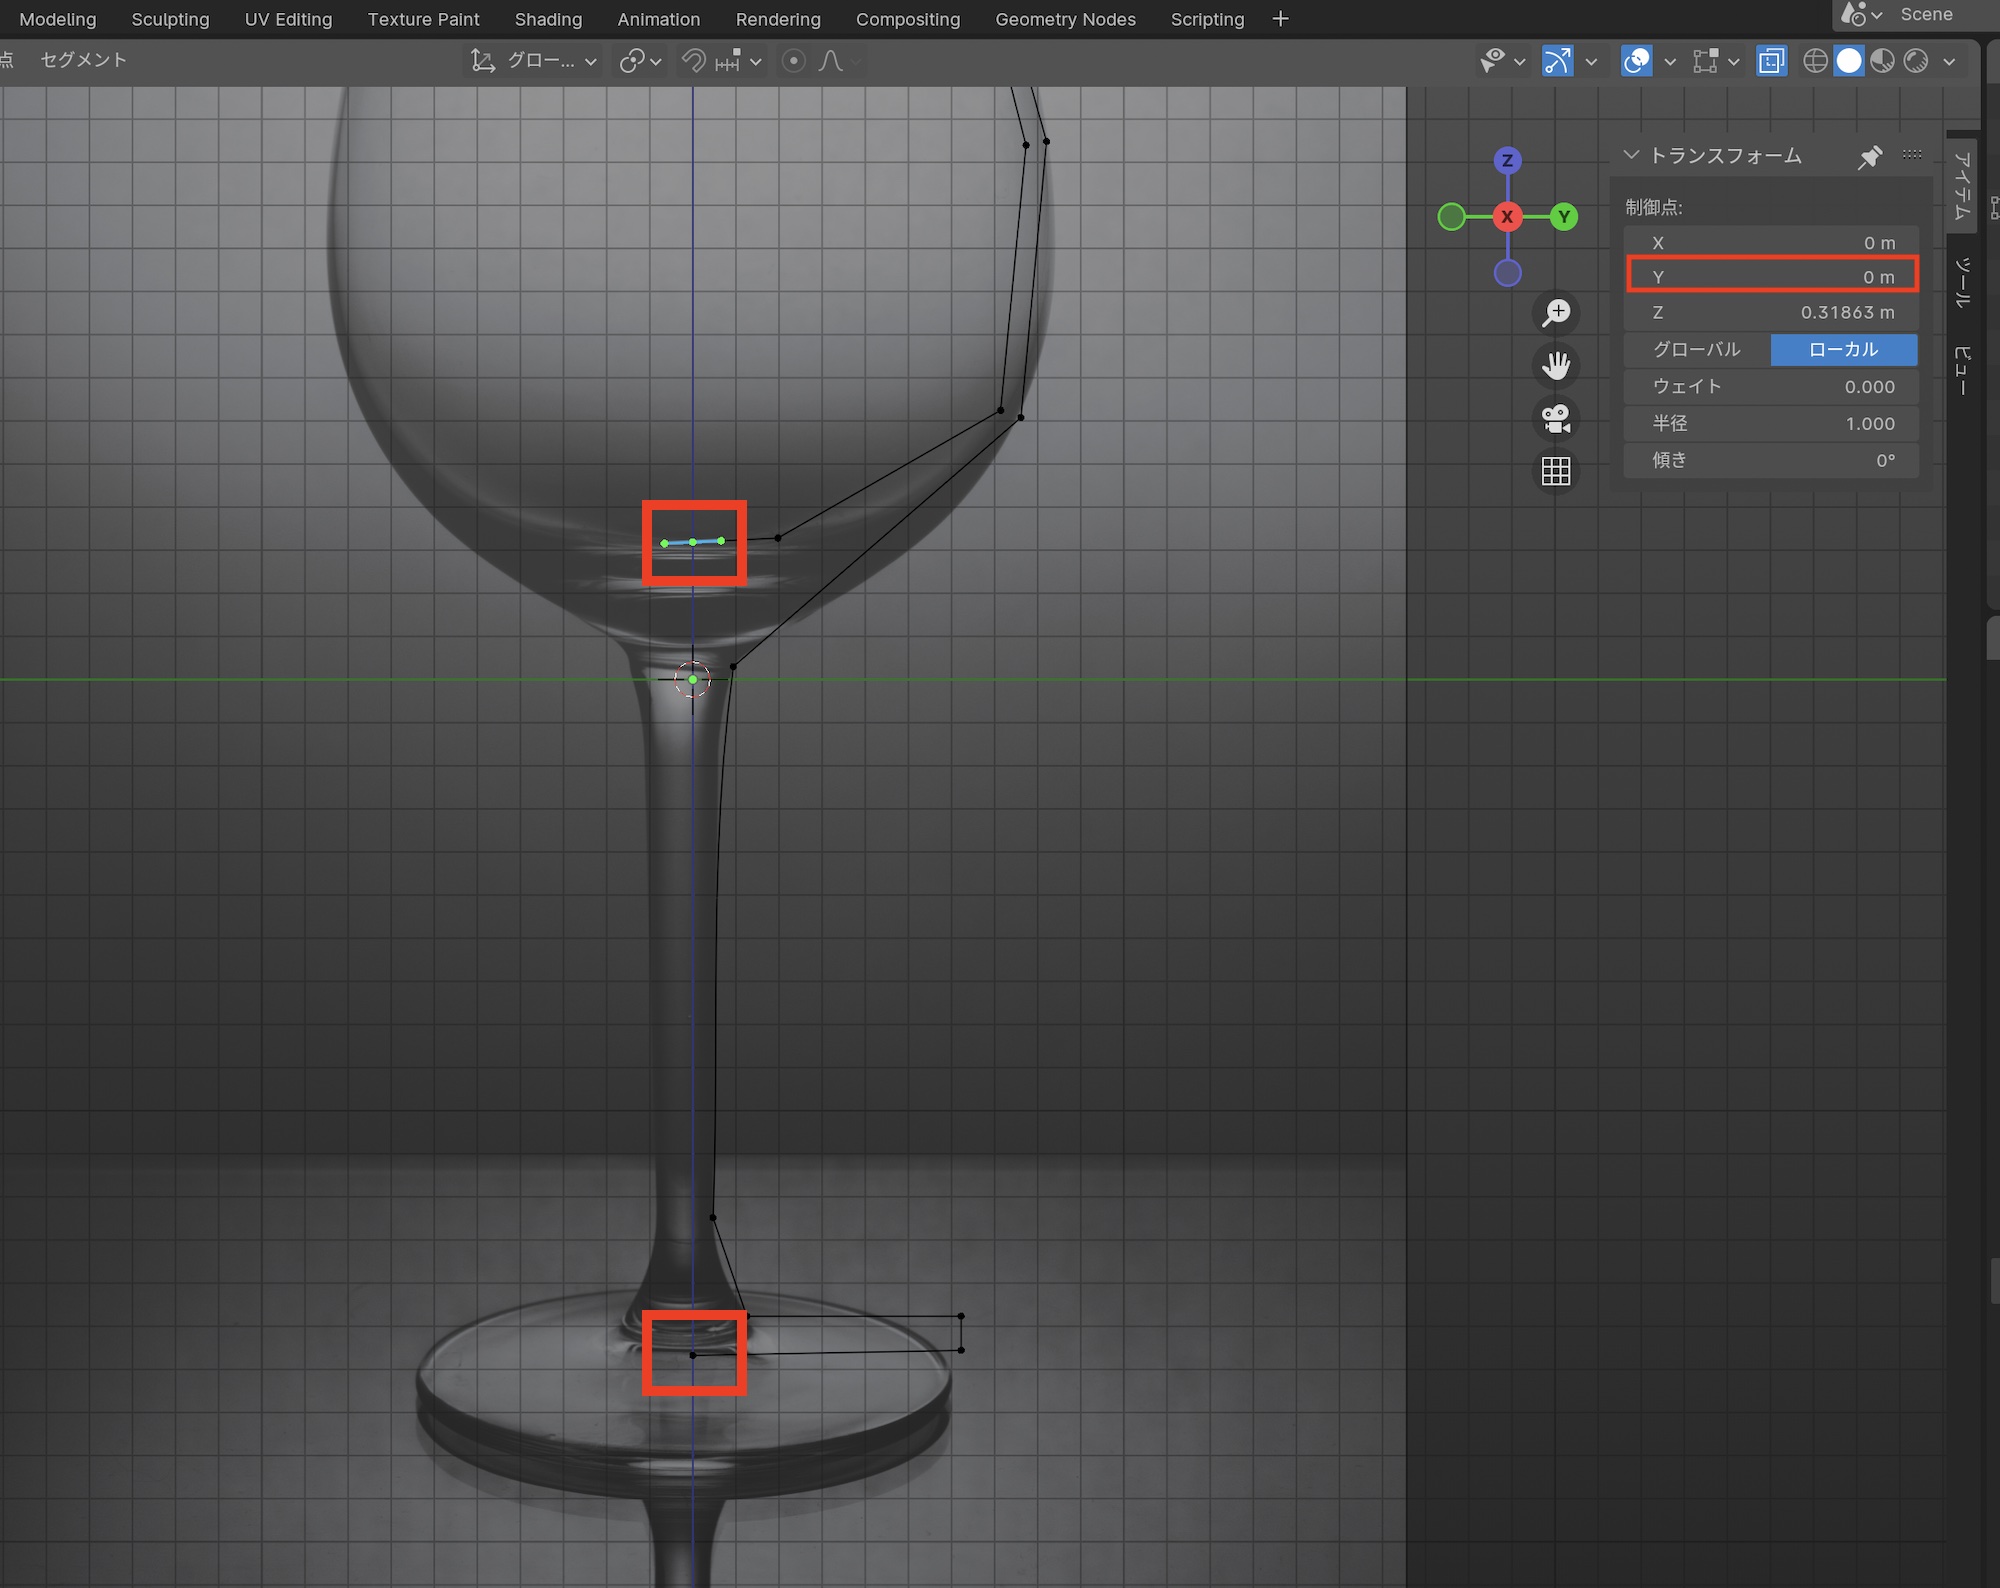The height and width of the screenshot is (1588, 2000).
Task: Click the pan view hand icon
Action: [1556, 366]
